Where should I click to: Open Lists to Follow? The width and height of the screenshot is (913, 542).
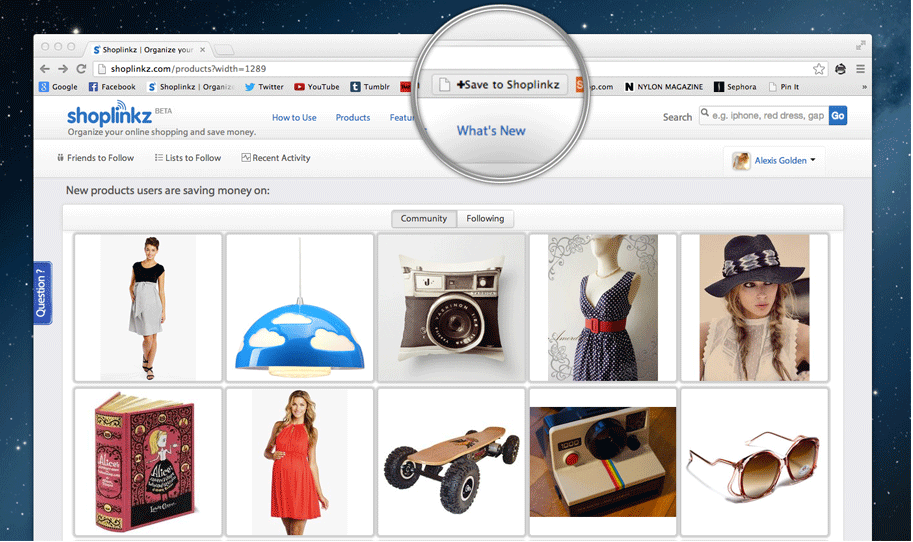coord(188,158)
